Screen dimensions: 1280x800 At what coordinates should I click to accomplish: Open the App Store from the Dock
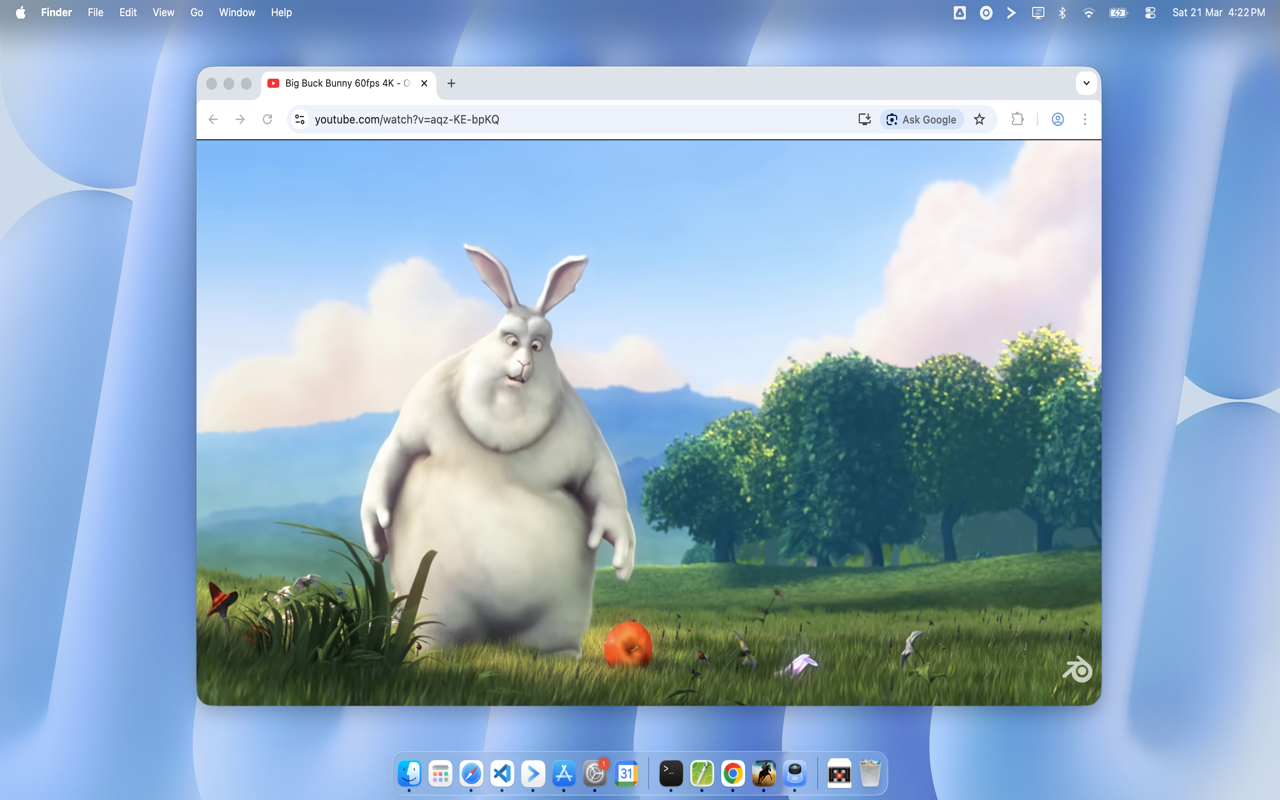(x=564, y=773)
